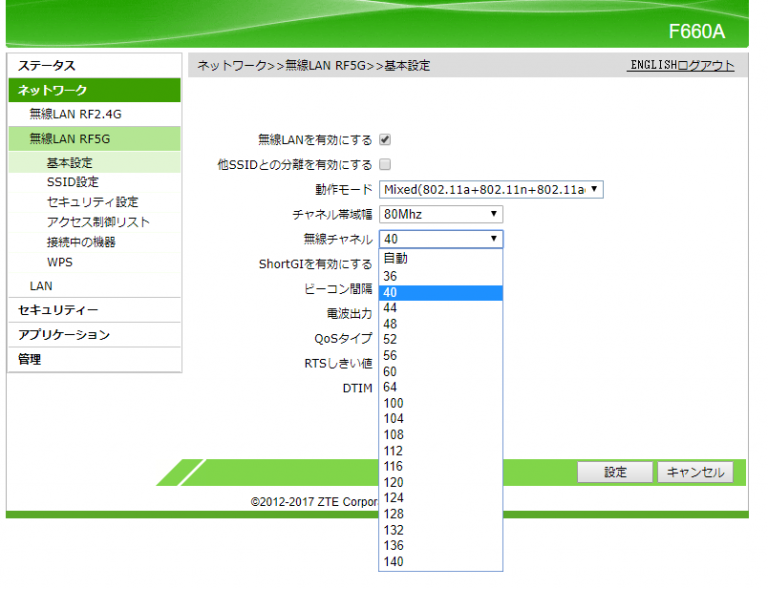Open the アプリケーション menu
This screenshot has width=768, height=589.
[95, 335]
